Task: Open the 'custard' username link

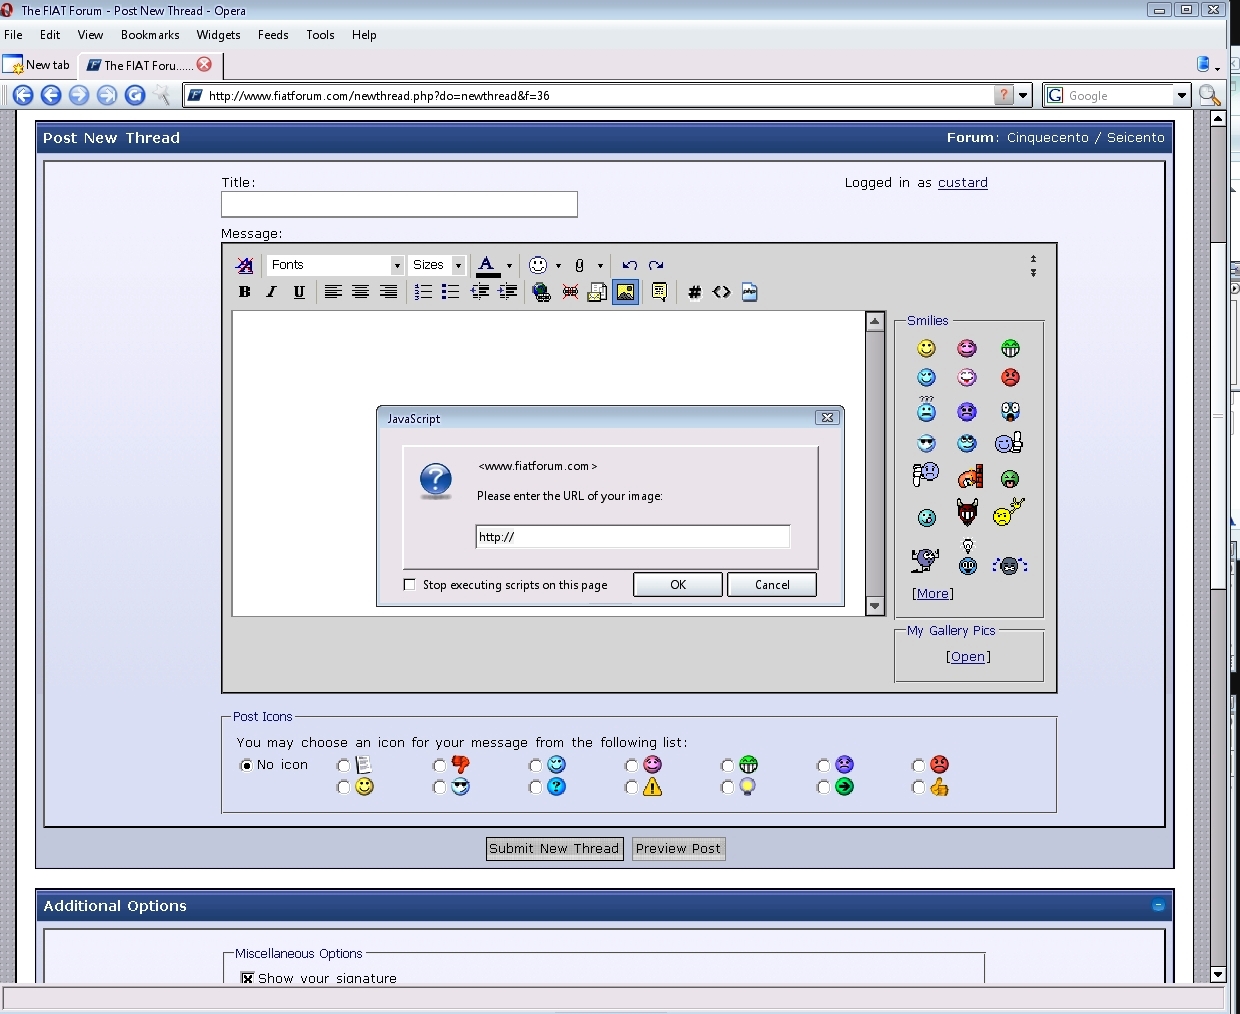Action: tap(963, 183)
